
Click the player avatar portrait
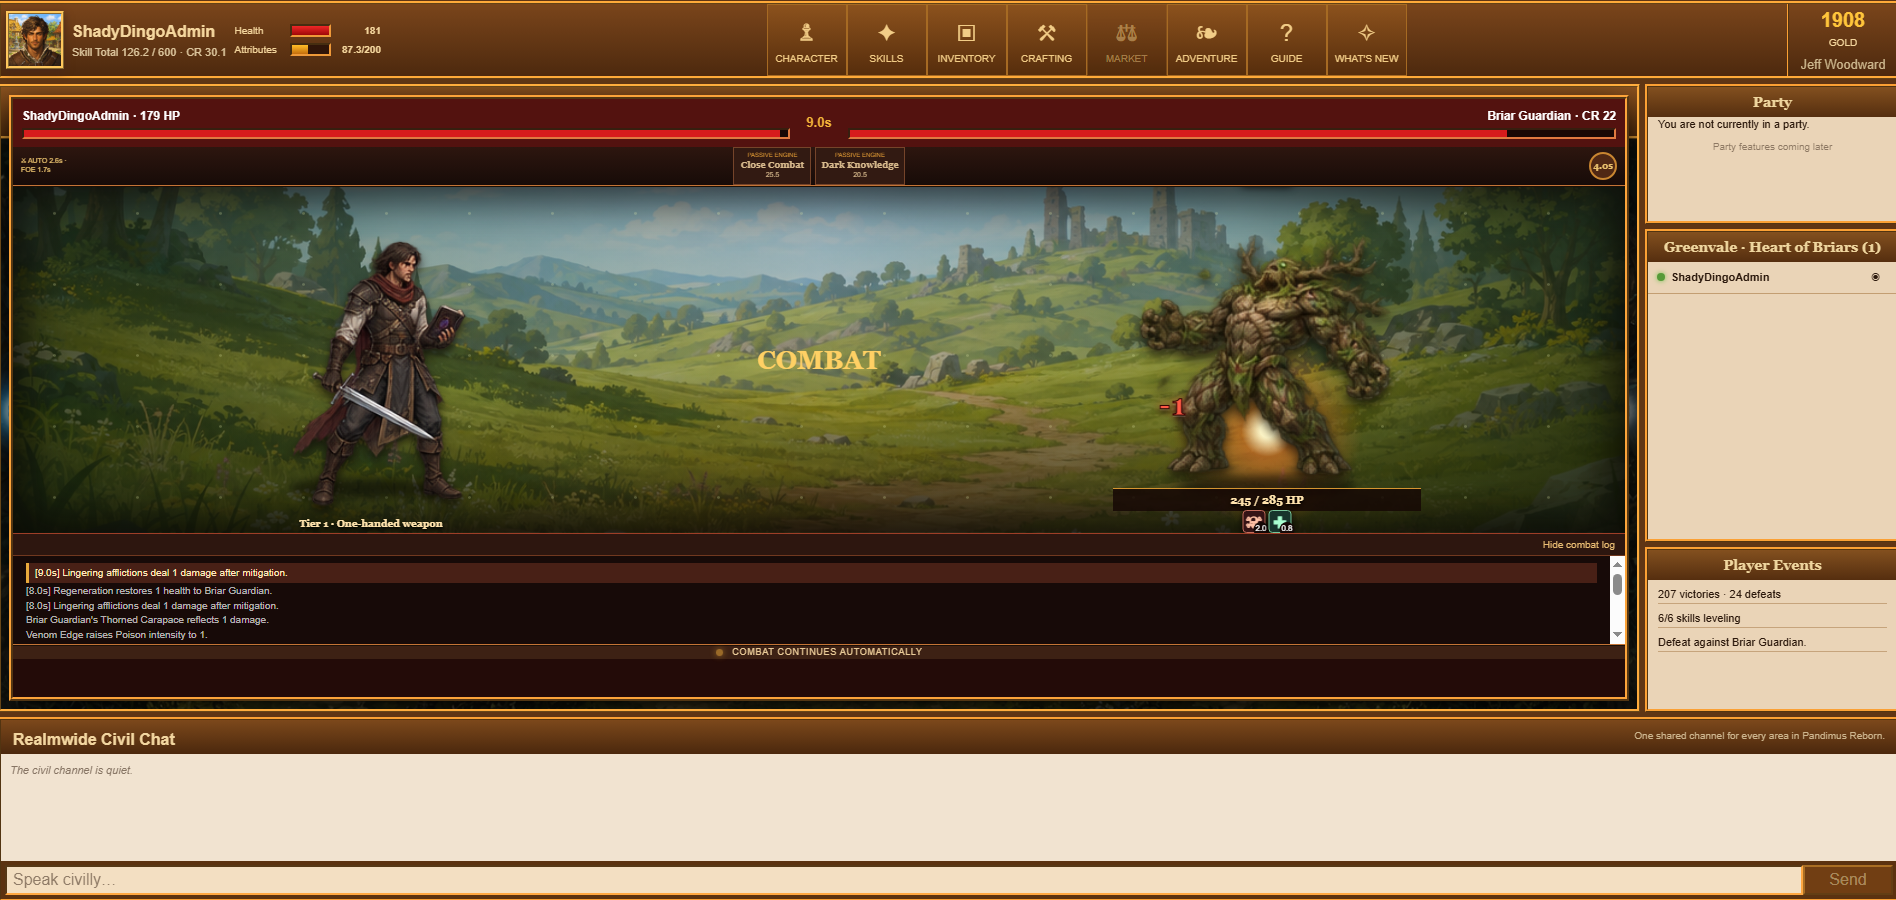tap(35, 40)
